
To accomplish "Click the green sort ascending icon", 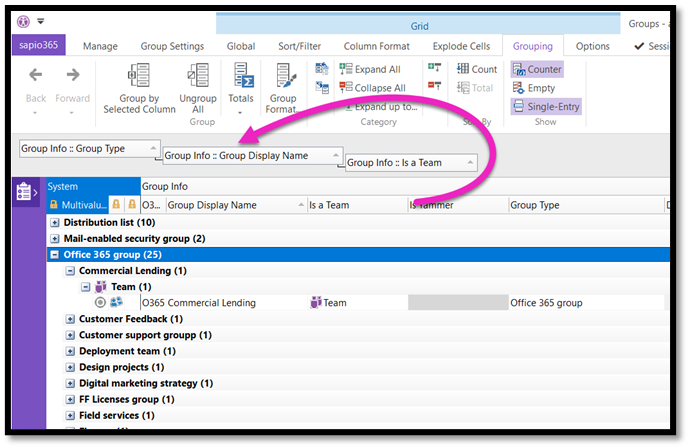I will tap(434, 67).
